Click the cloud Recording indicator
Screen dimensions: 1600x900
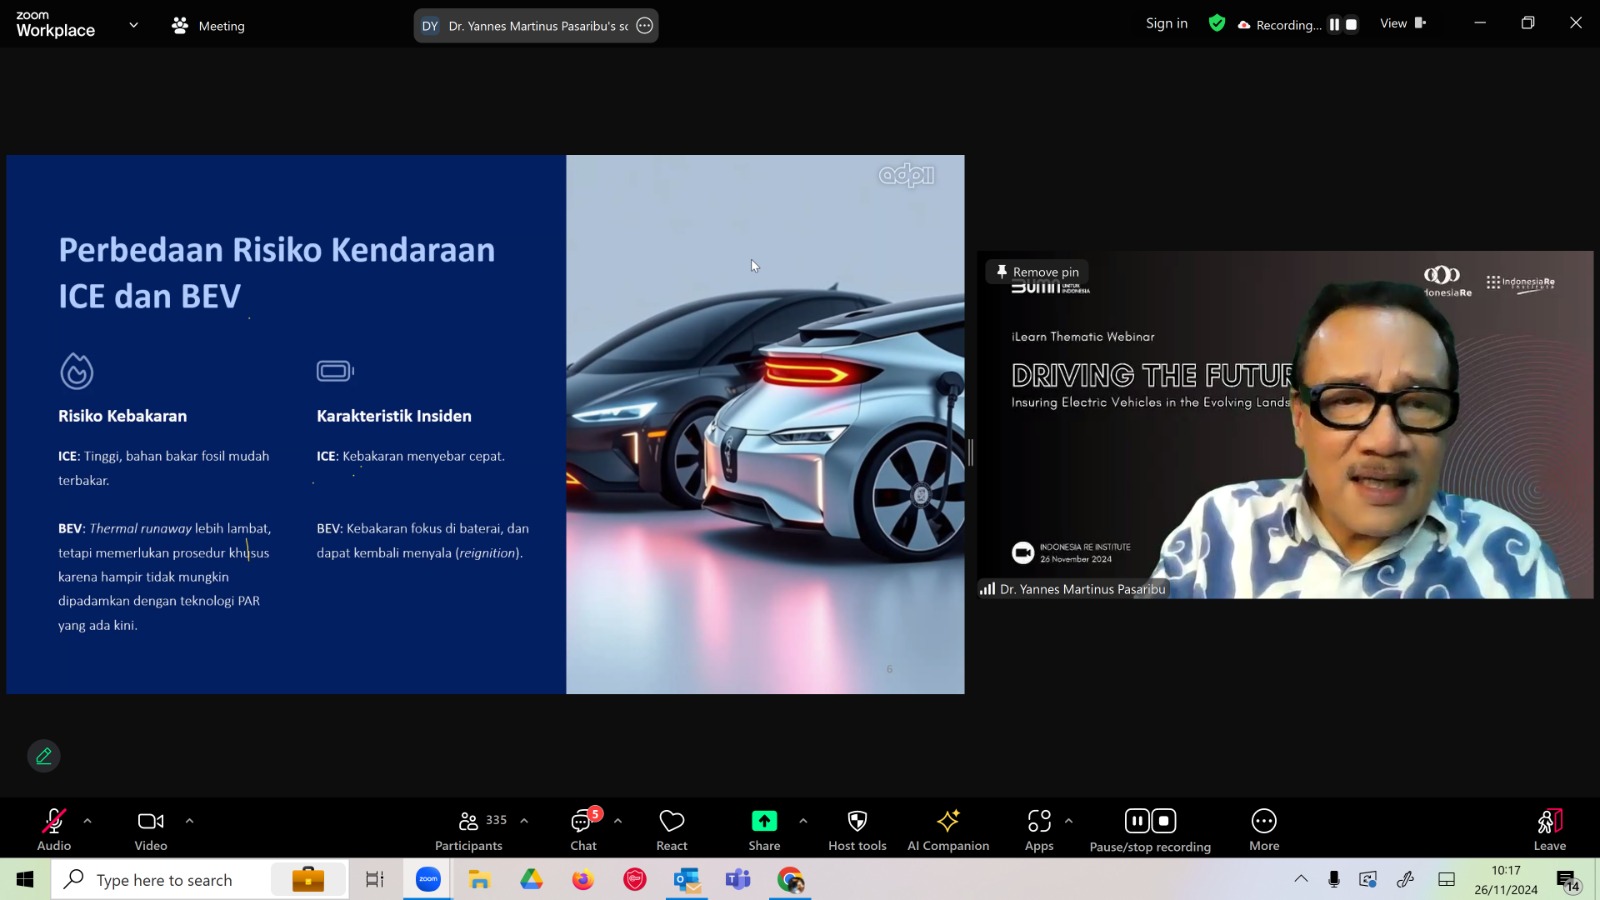[x=1279, y=25]
